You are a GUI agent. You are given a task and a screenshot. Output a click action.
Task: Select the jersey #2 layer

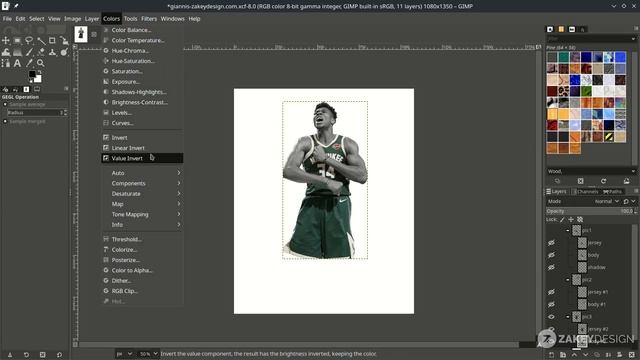pyautogui.click(x=598, y=329)
